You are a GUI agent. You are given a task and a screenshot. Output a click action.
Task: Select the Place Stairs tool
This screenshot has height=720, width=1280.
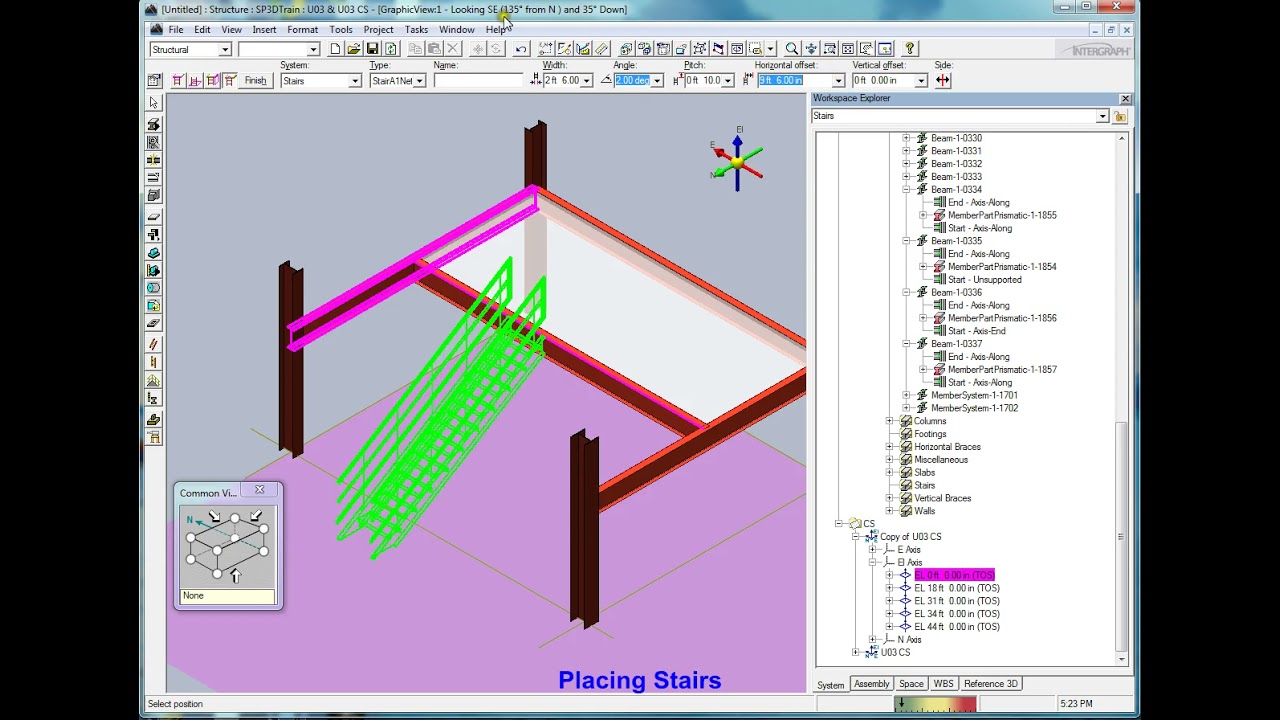click(x=153, y=343)
